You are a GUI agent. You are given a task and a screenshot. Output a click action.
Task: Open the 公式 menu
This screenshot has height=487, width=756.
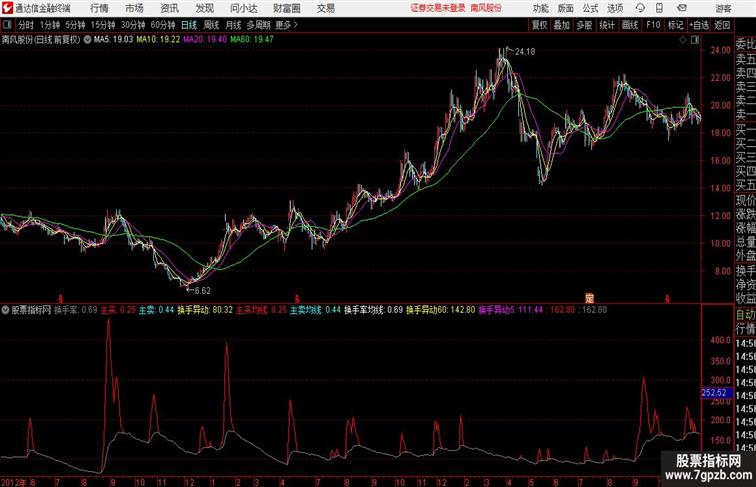coord(590,8)
